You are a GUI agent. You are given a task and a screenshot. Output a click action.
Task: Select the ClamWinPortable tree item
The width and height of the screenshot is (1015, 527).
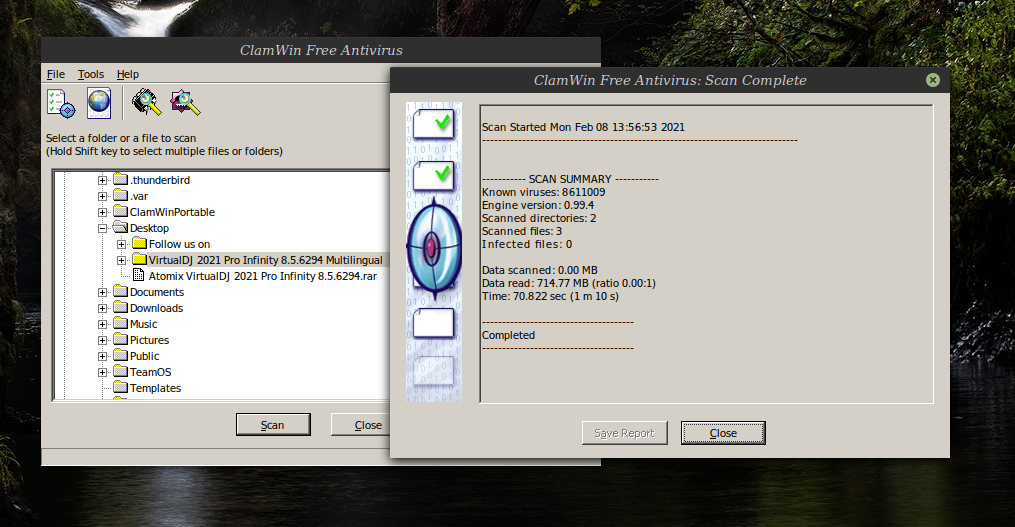172,212
